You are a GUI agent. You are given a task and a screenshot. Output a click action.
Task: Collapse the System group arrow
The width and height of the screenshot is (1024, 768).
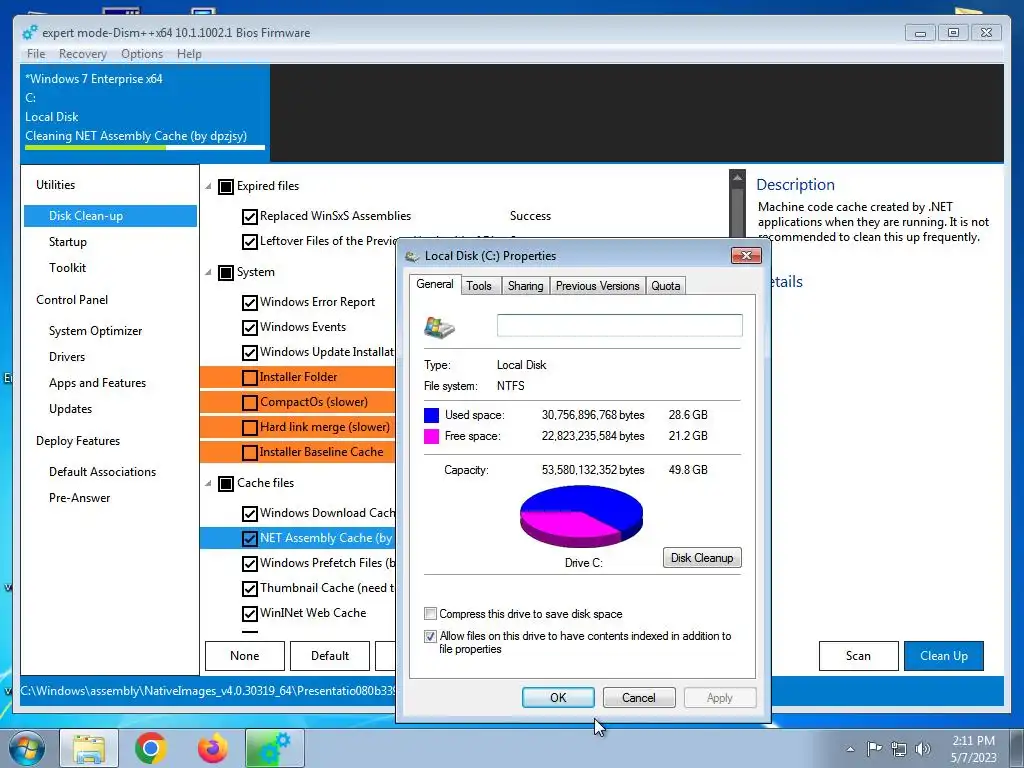tap(208, 272)
